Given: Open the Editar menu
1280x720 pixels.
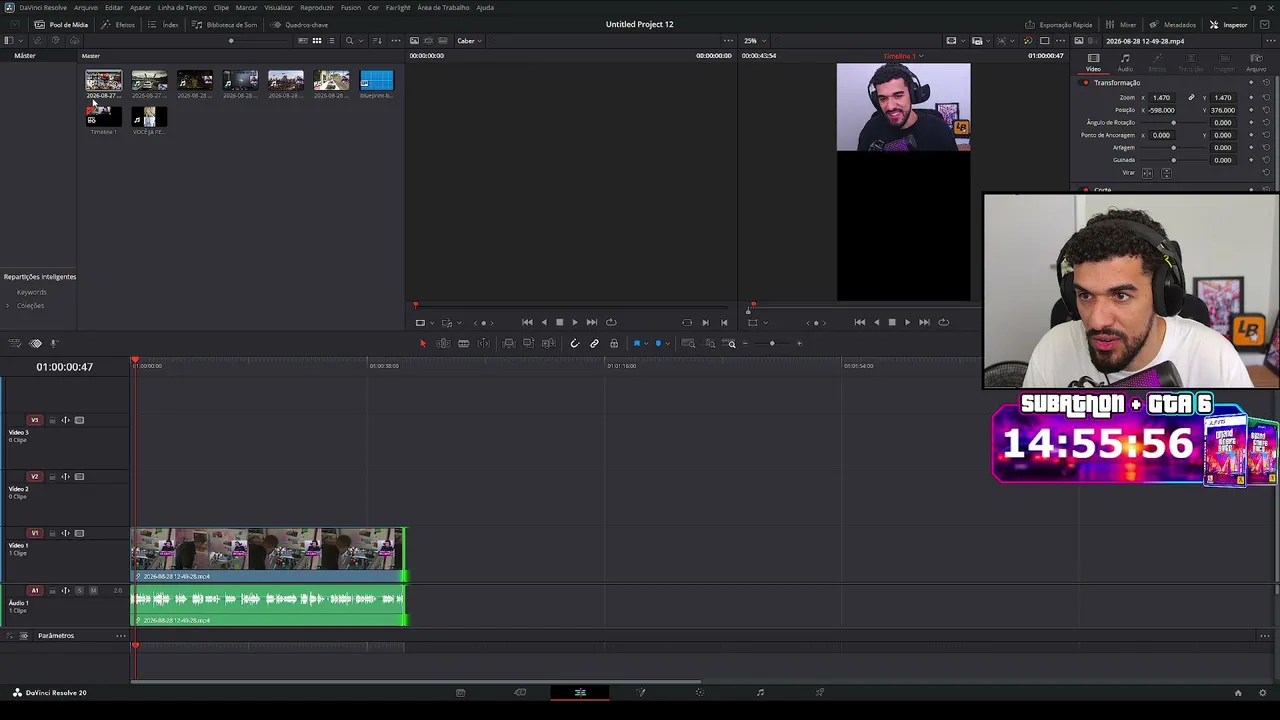Looking at the screenshot, I should pos(114,7).
